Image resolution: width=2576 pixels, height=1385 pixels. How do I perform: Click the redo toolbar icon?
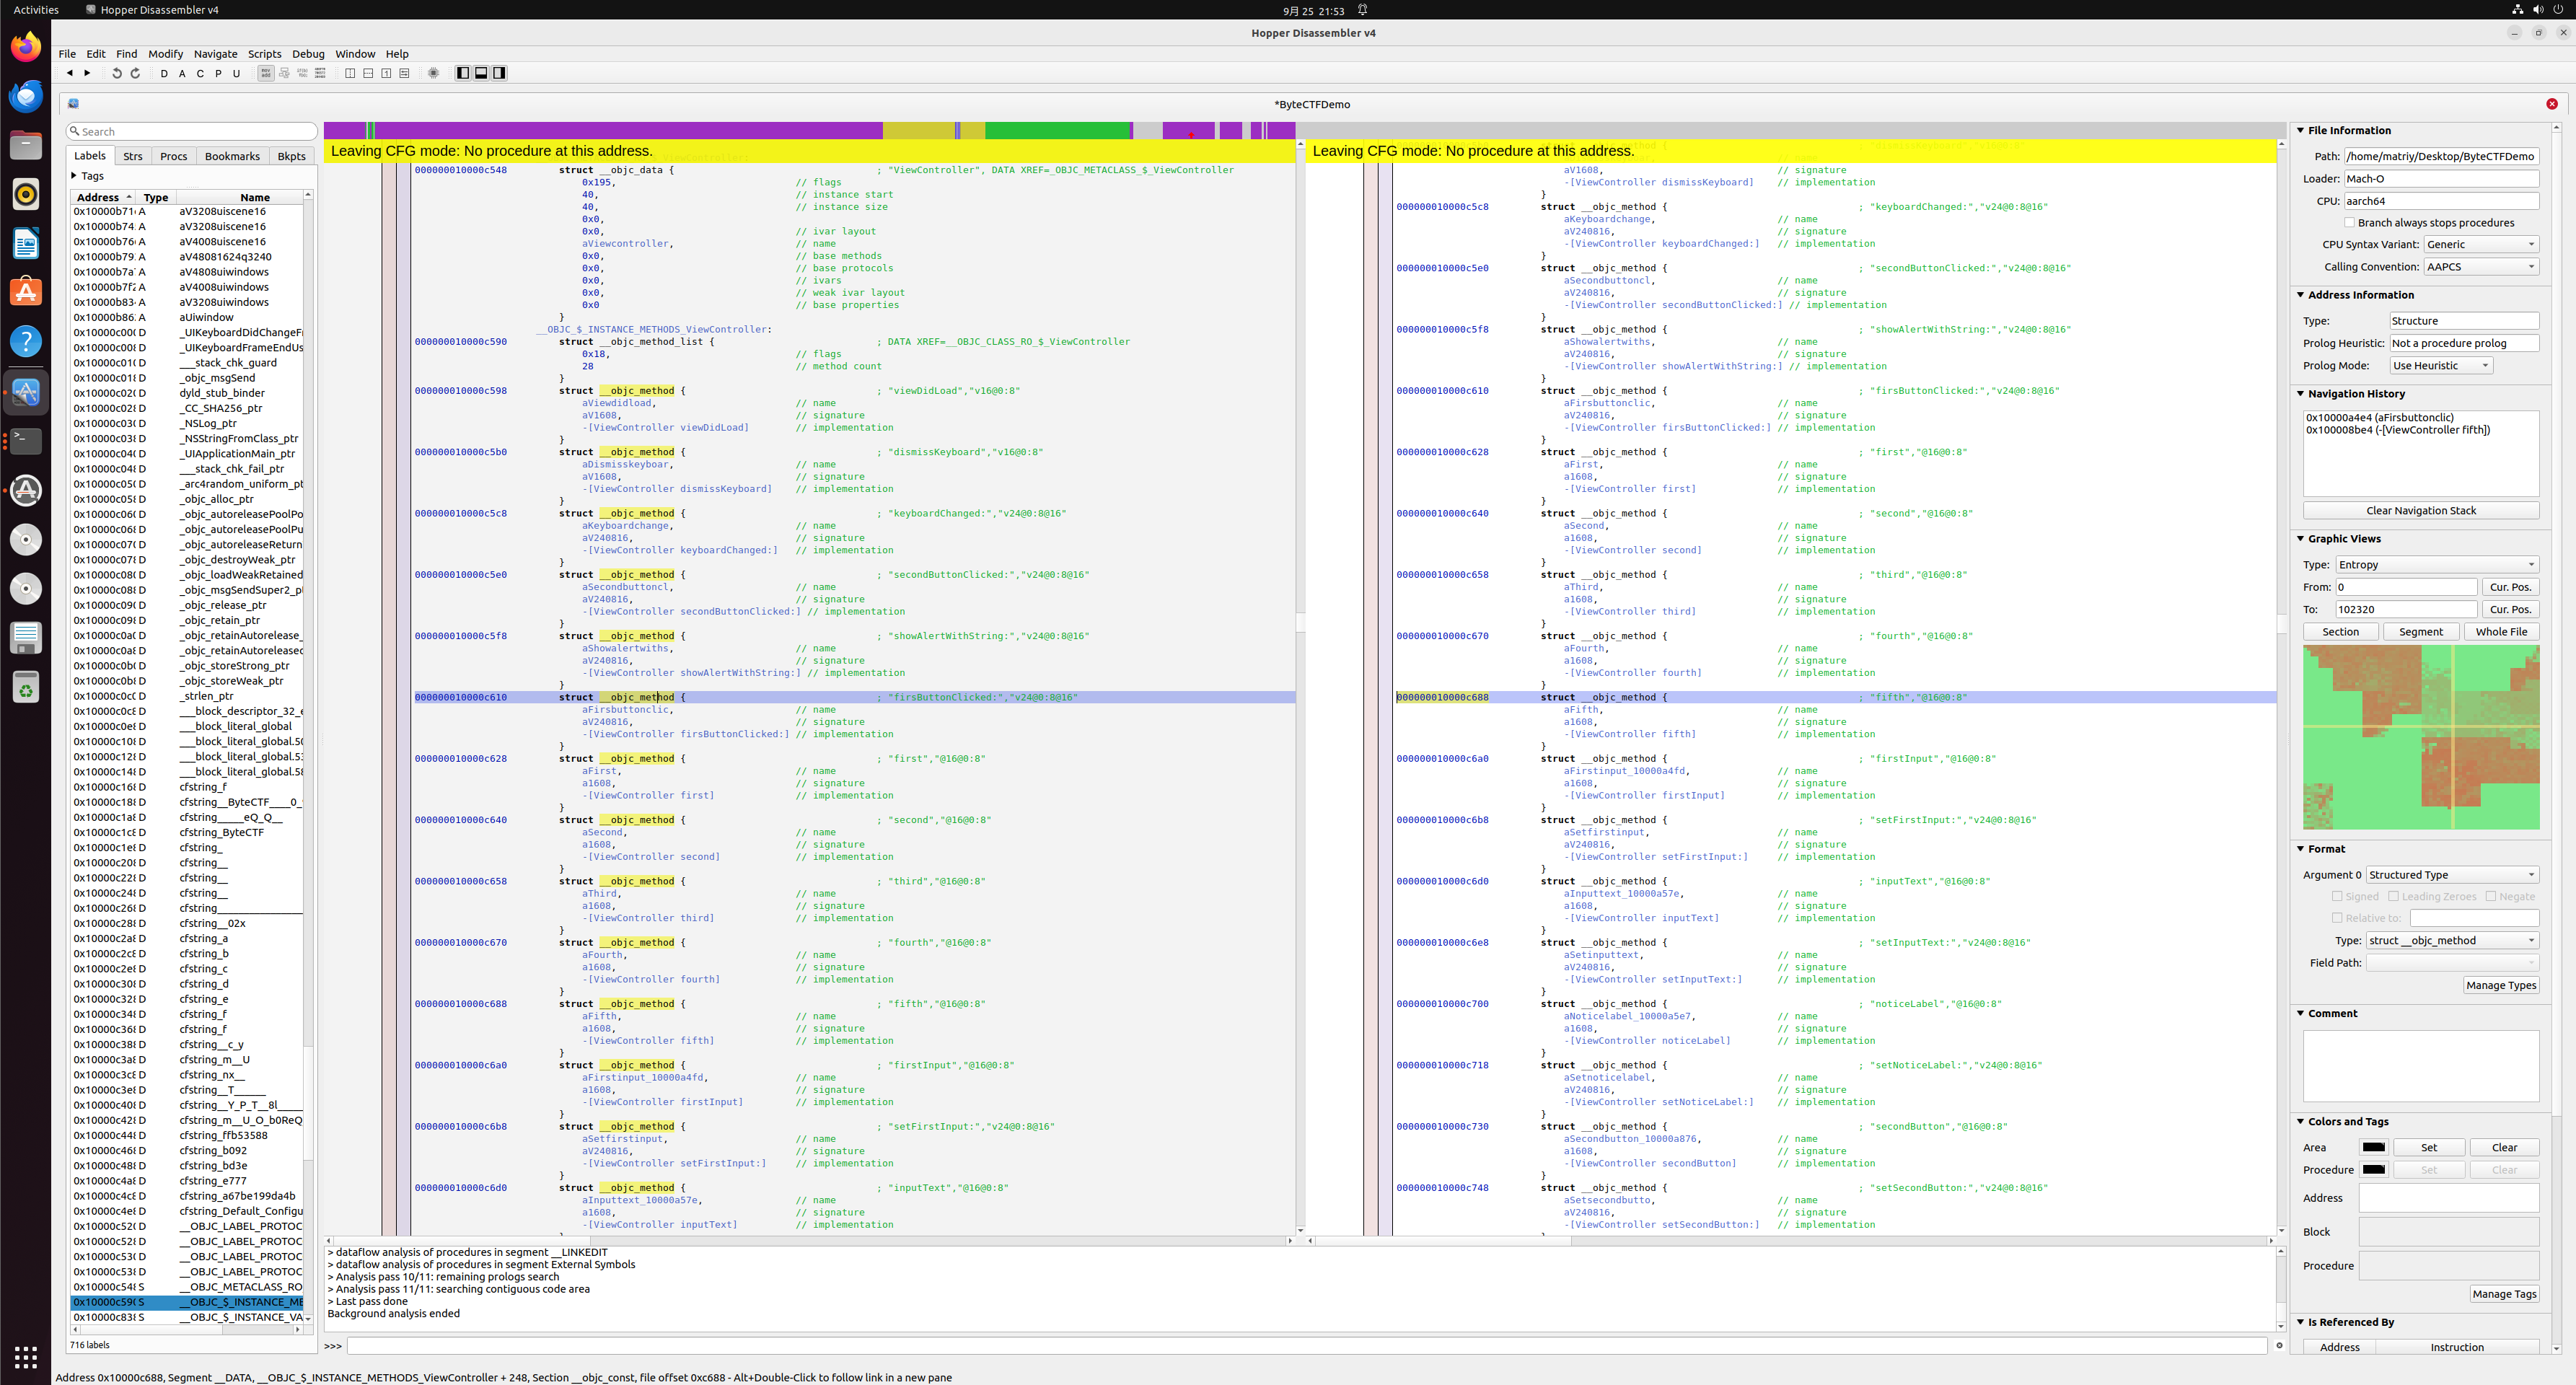pyautogui.click(x=136, y=73)
